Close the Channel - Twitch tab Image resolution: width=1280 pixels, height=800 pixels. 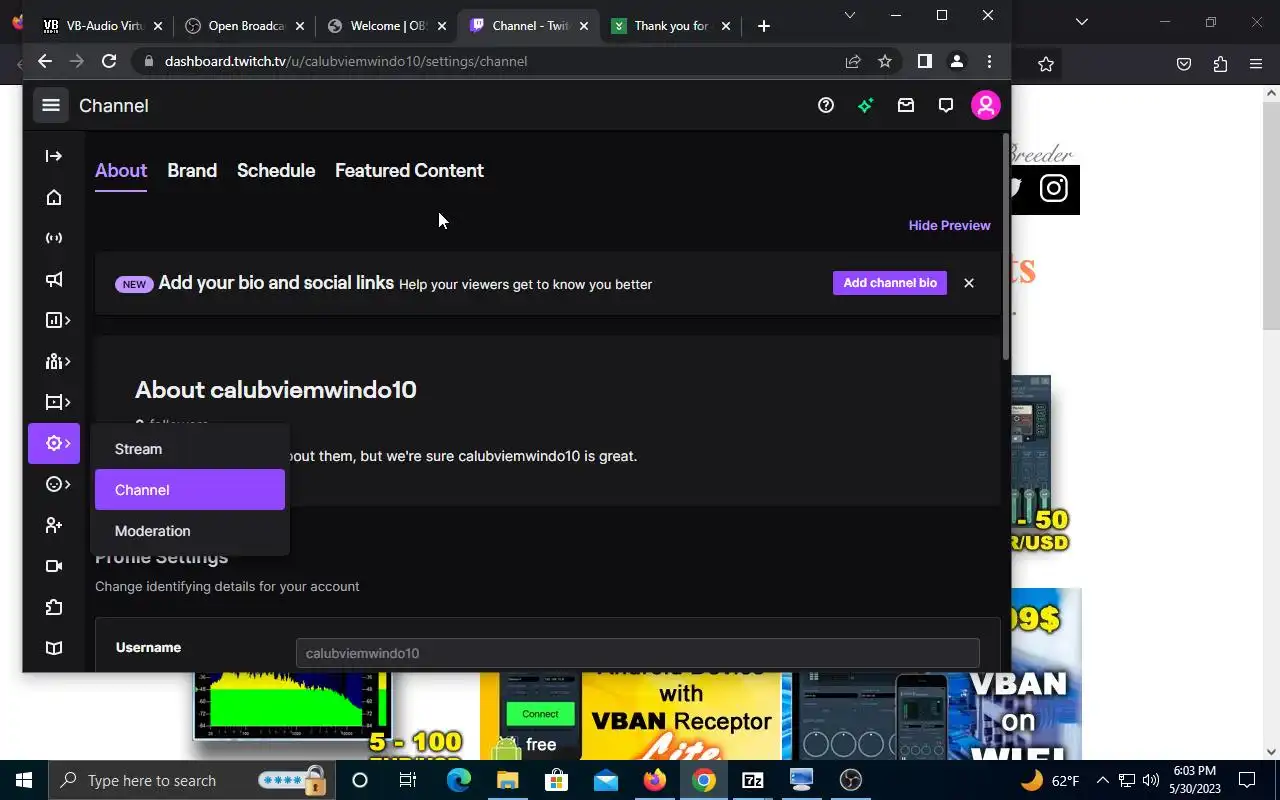[583, 26]
